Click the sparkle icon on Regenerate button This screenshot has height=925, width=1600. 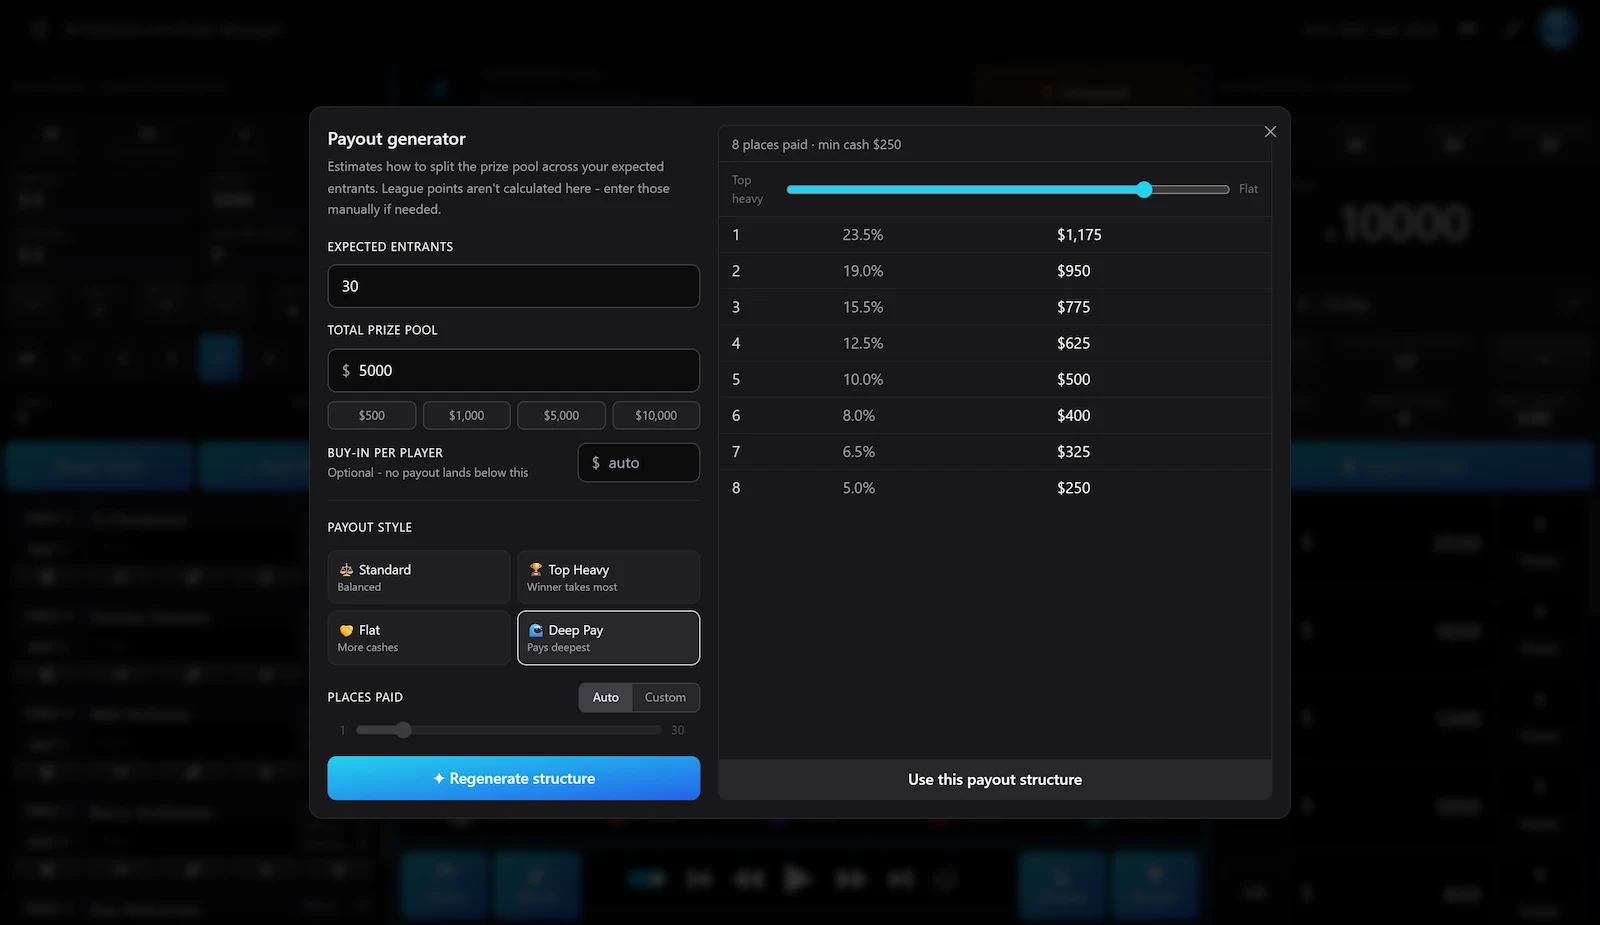[x=439, y=778]
